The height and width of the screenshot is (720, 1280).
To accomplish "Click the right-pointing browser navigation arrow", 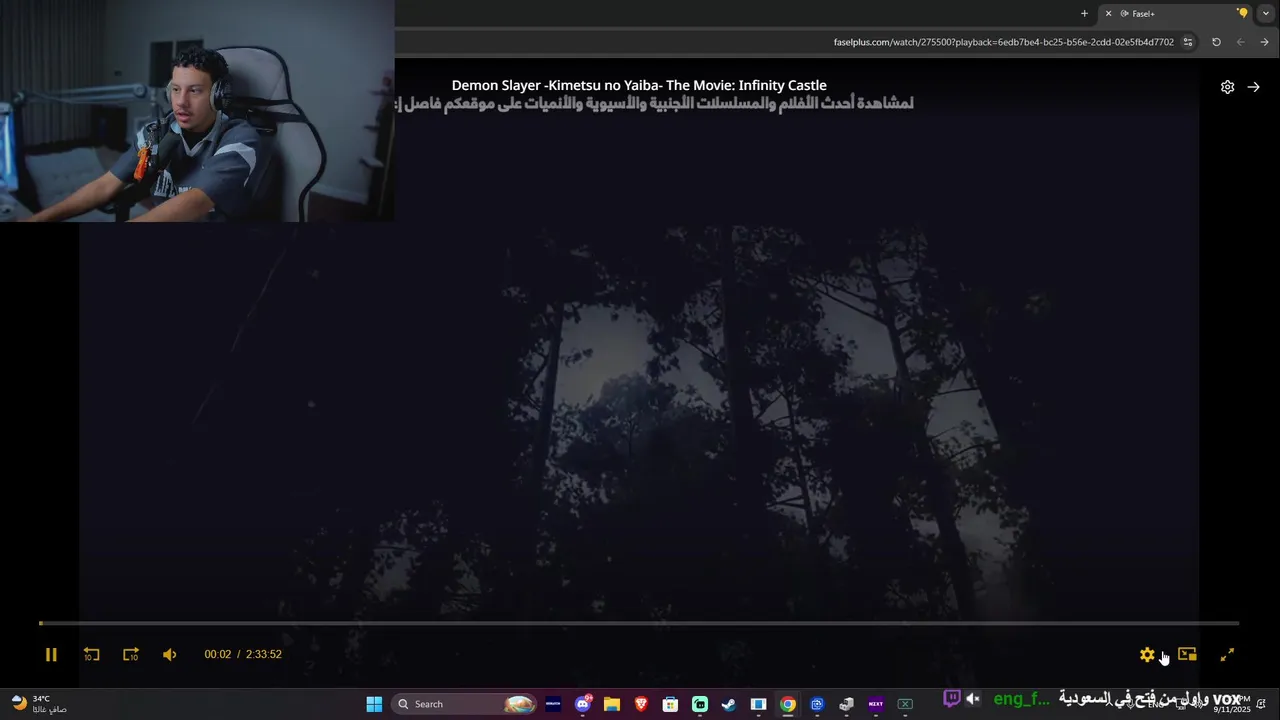I will click(x=1265, y=42).
